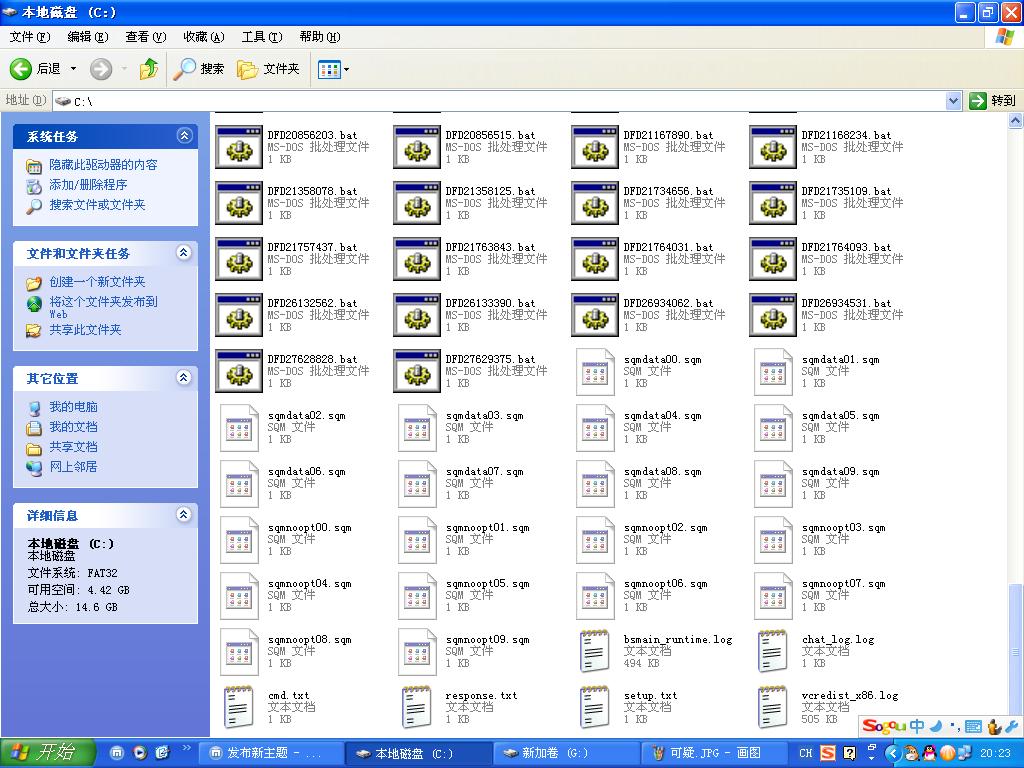
Task: Open the Back history dropdown arrow
Action: (x=73, y=69)
